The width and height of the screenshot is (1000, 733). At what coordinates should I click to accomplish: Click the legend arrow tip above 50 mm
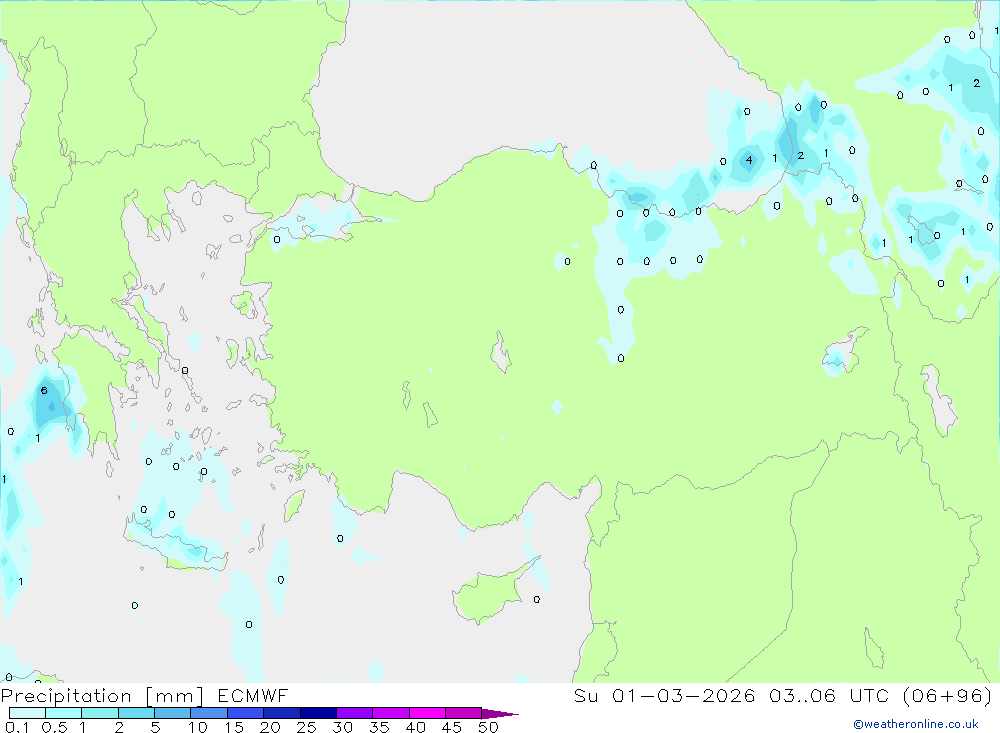point(500,714)
